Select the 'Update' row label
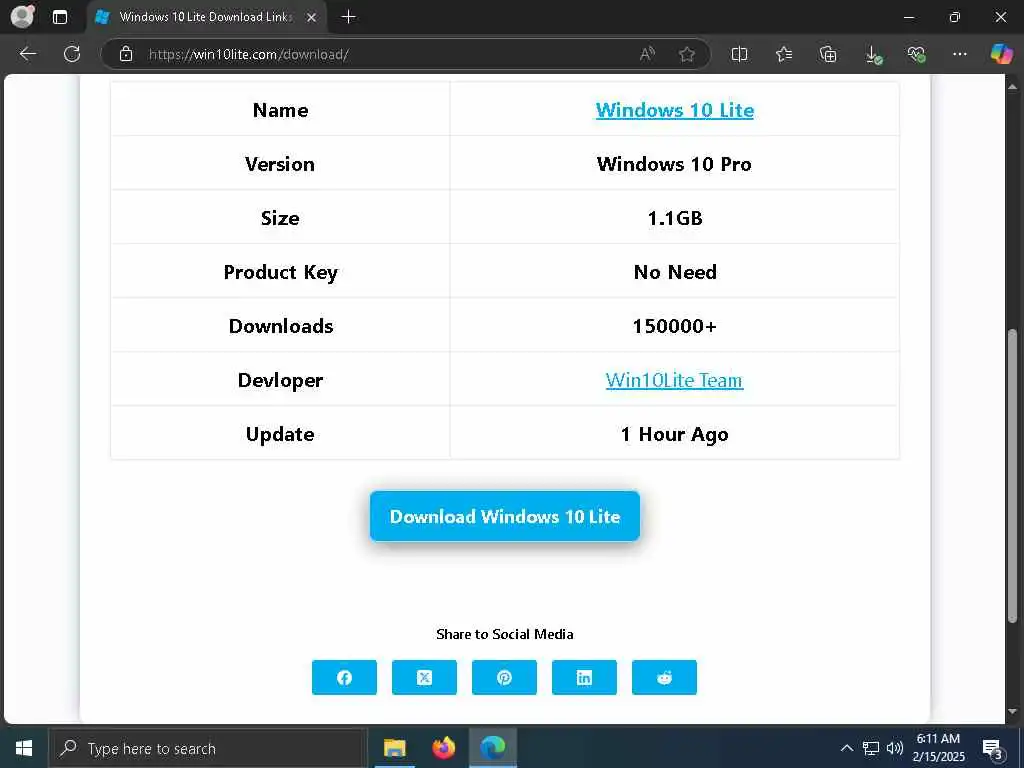 click(280, 434)
